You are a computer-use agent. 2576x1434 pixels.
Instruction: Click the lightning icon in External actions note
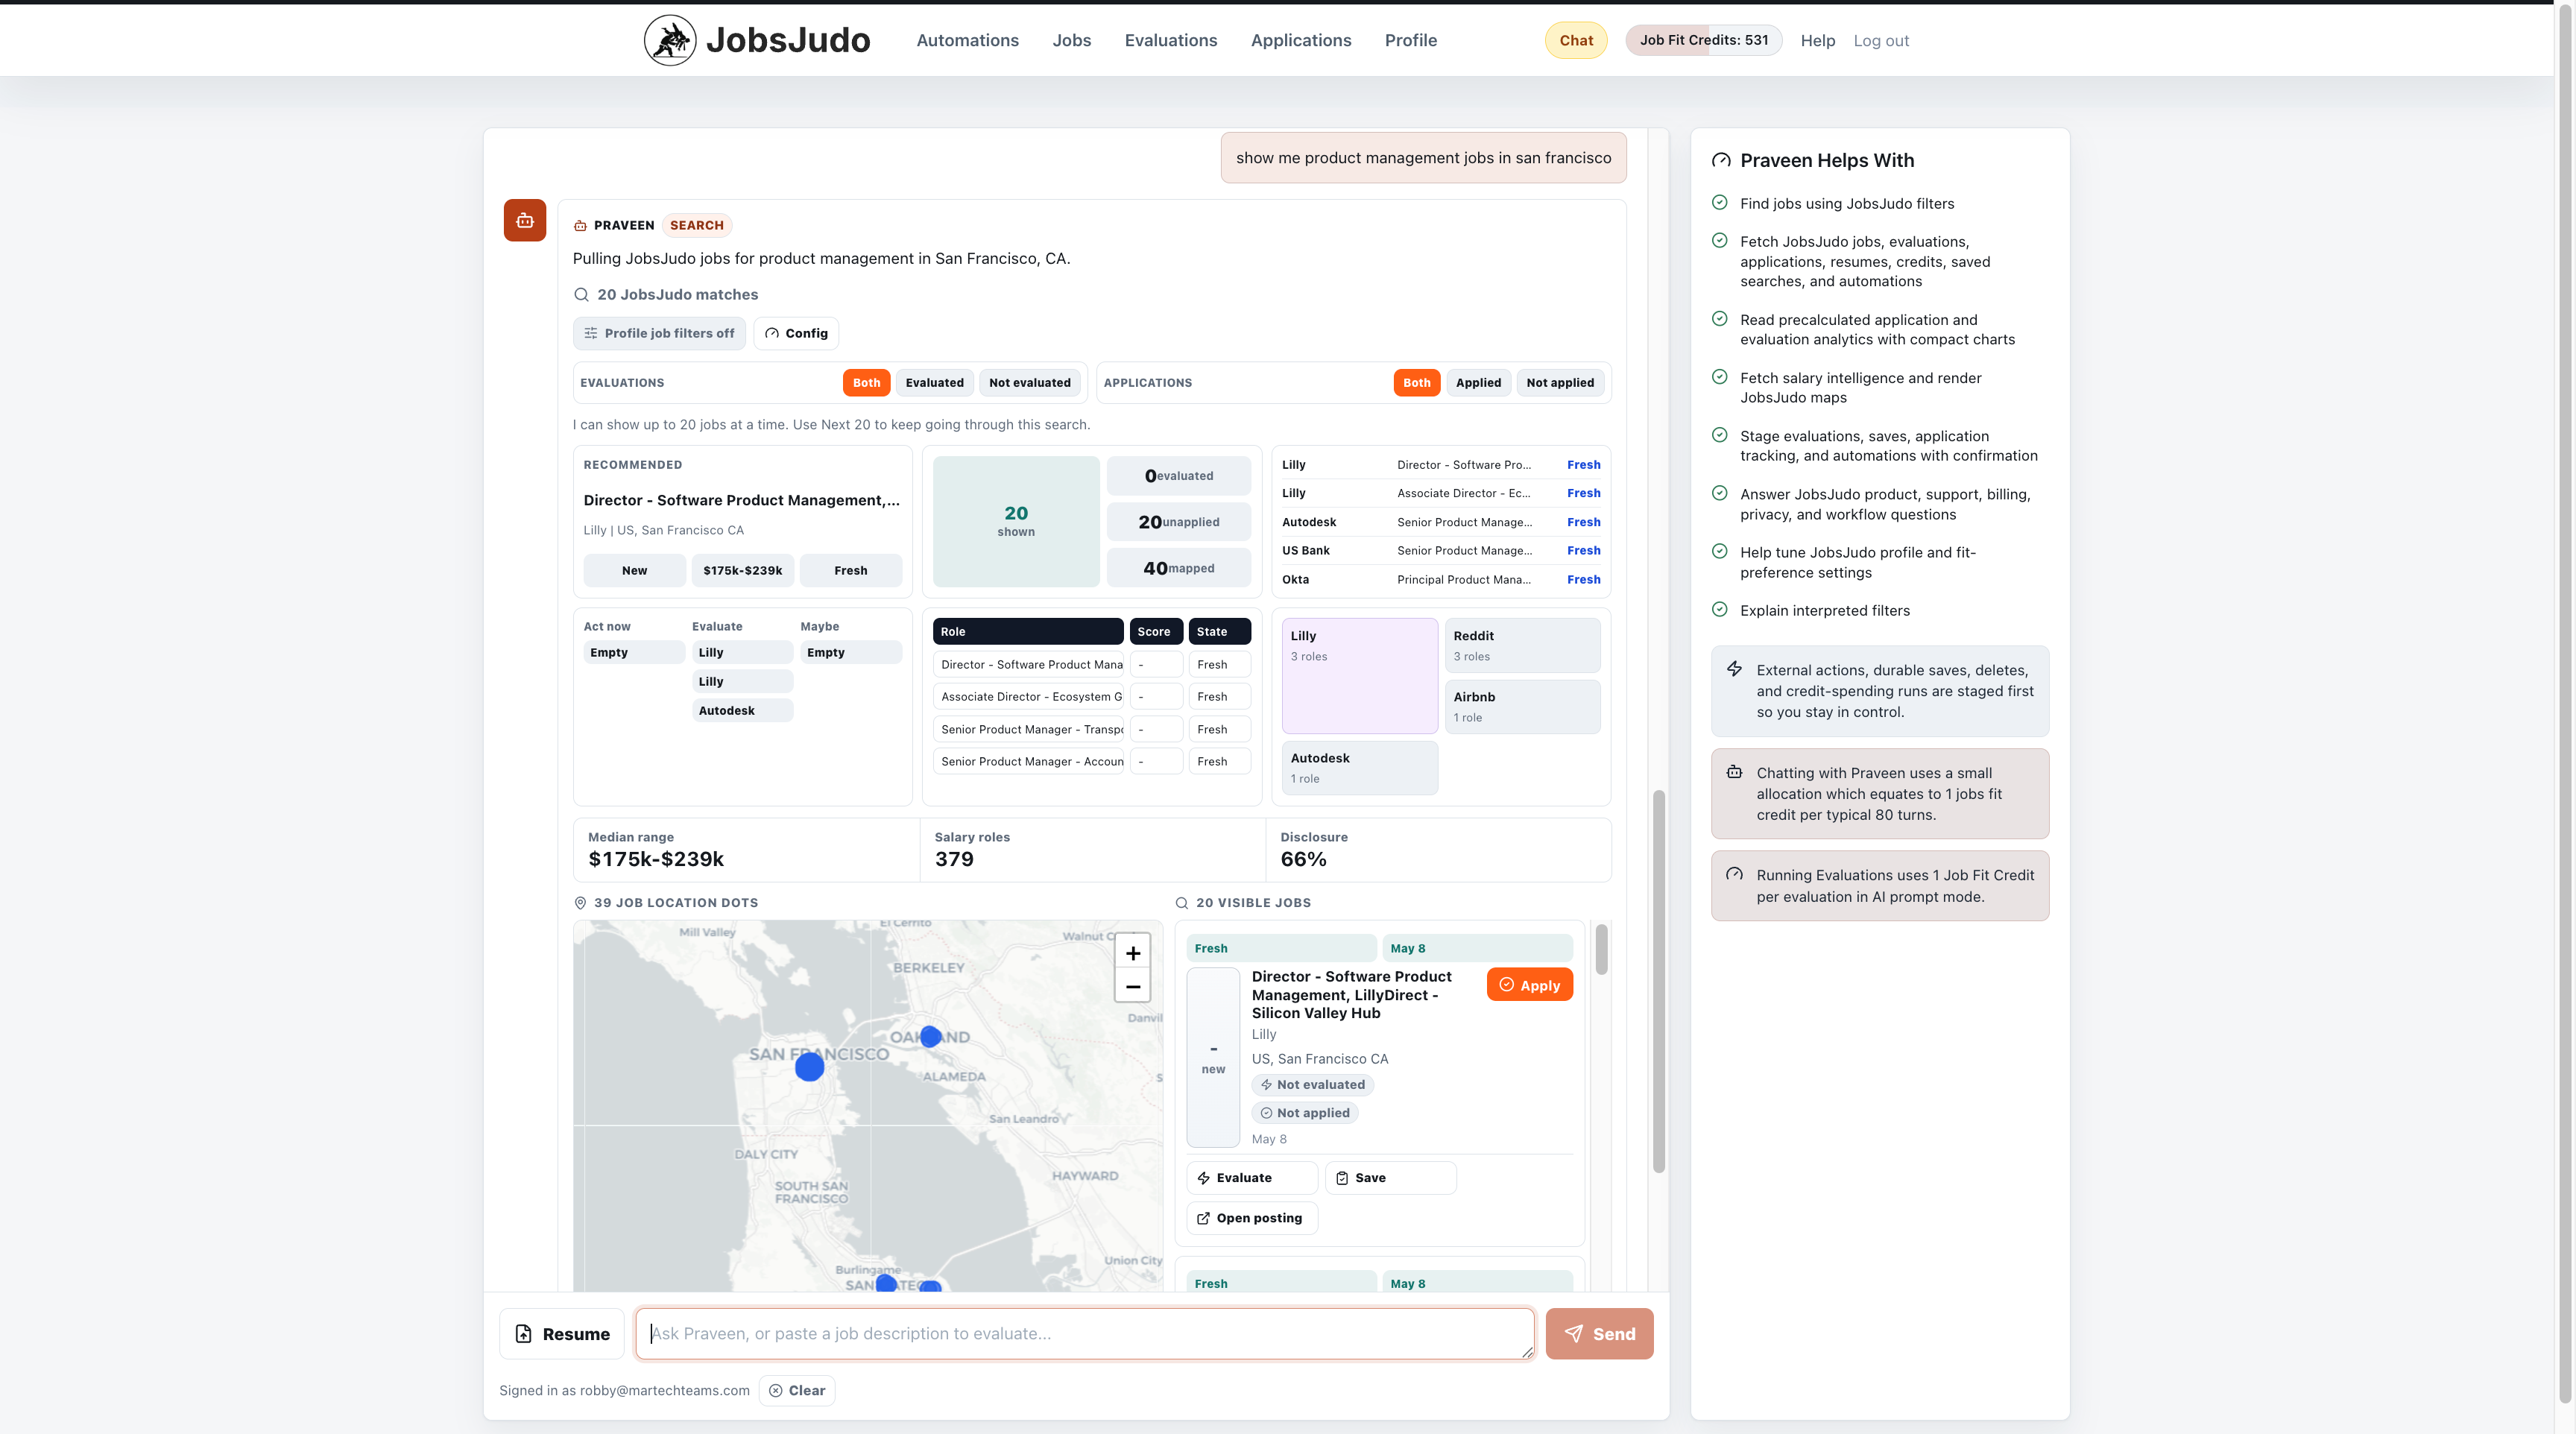click(x=1735, y=669)
